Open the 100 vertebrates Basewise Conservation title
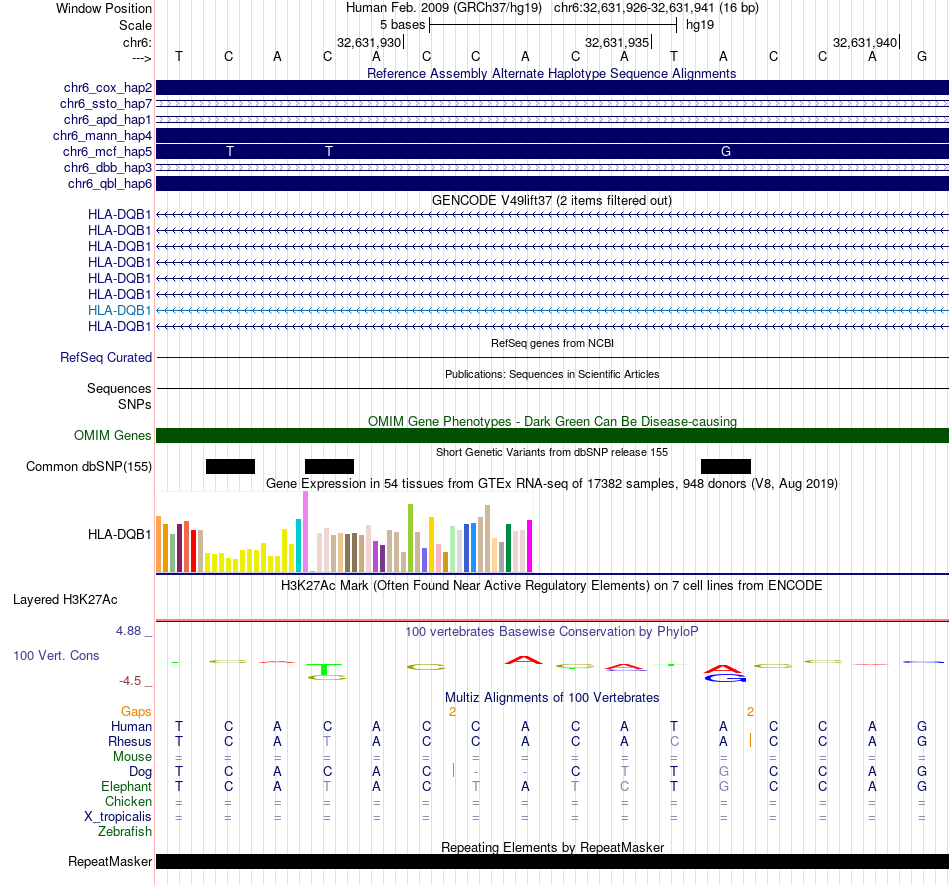This screenshot has height=885, width=950. point(551,632)
